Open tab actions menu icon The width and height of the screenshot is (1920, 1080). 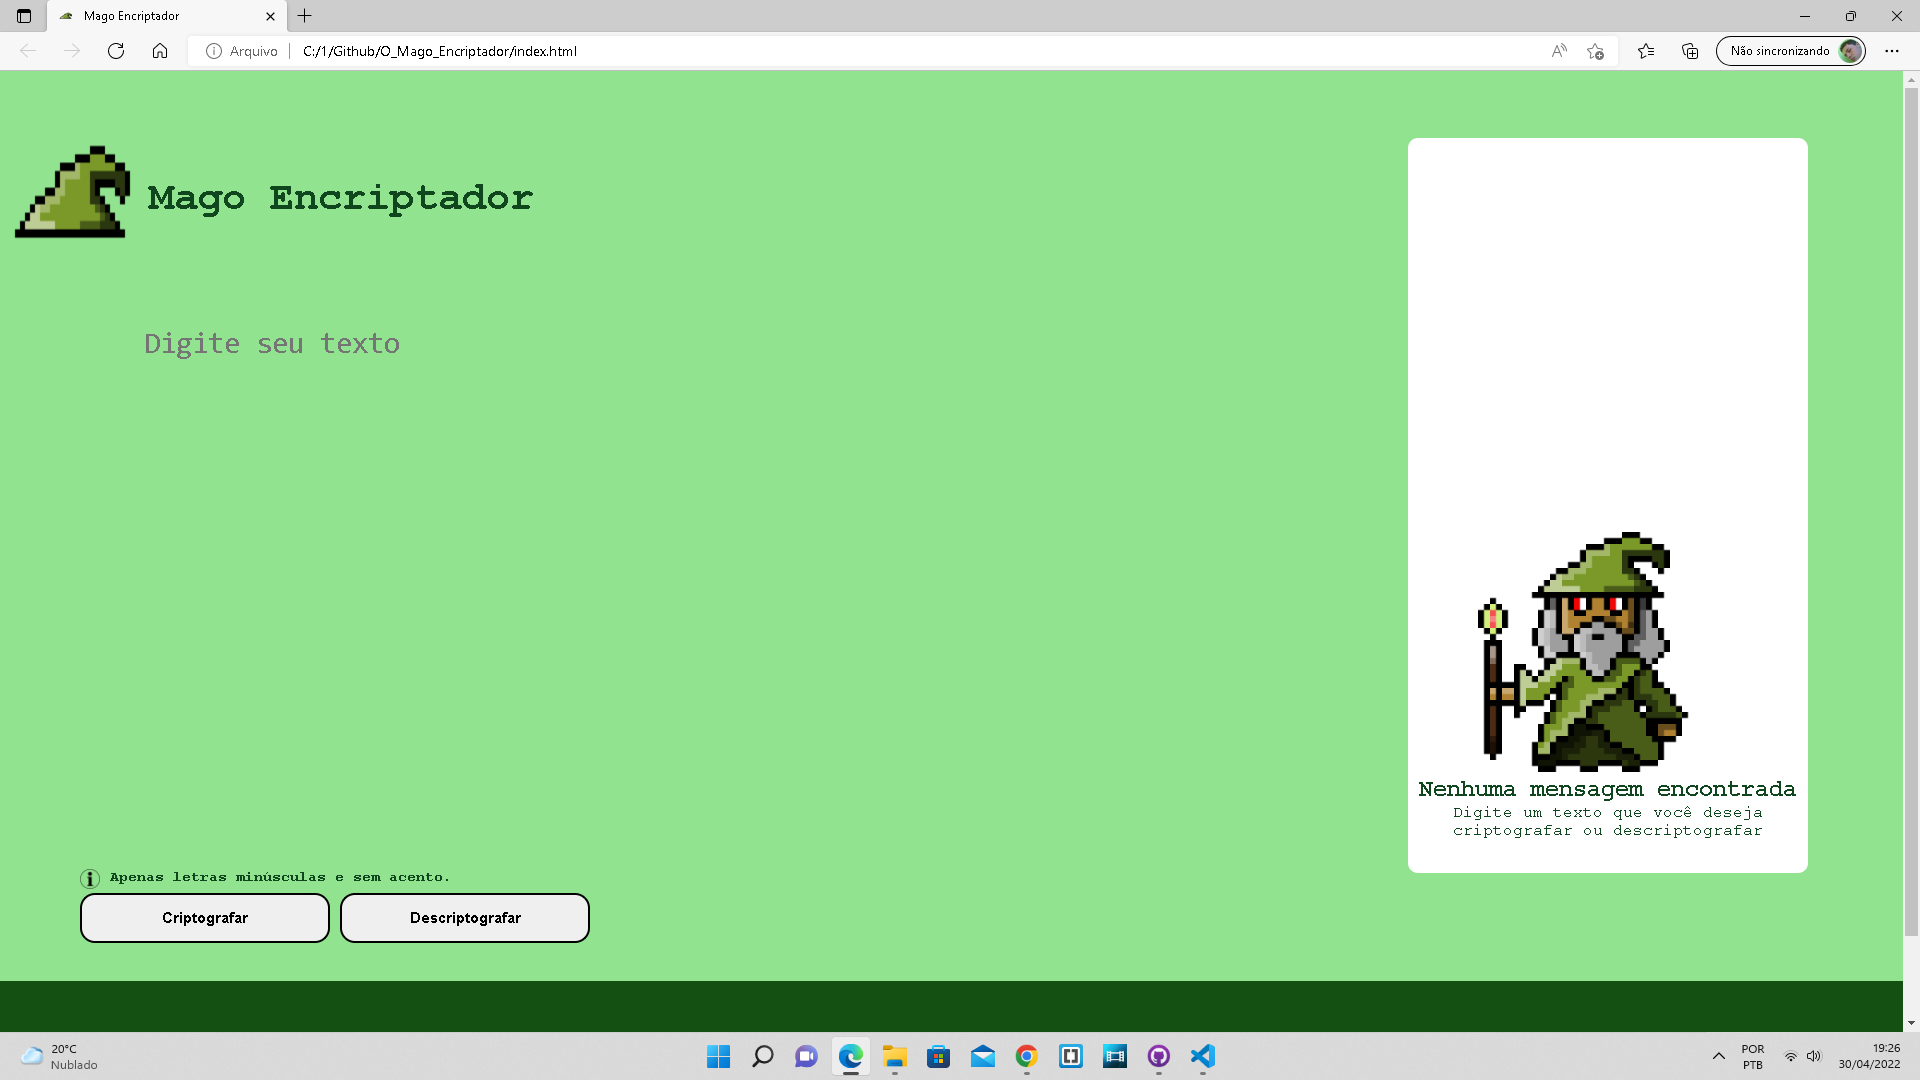click(24, 16)
